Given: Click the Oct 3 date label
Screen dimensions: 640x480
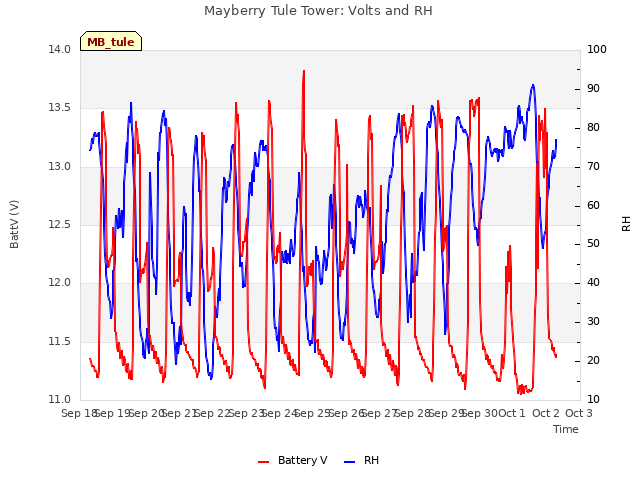Looking at the screenshot, I should 579,413.
